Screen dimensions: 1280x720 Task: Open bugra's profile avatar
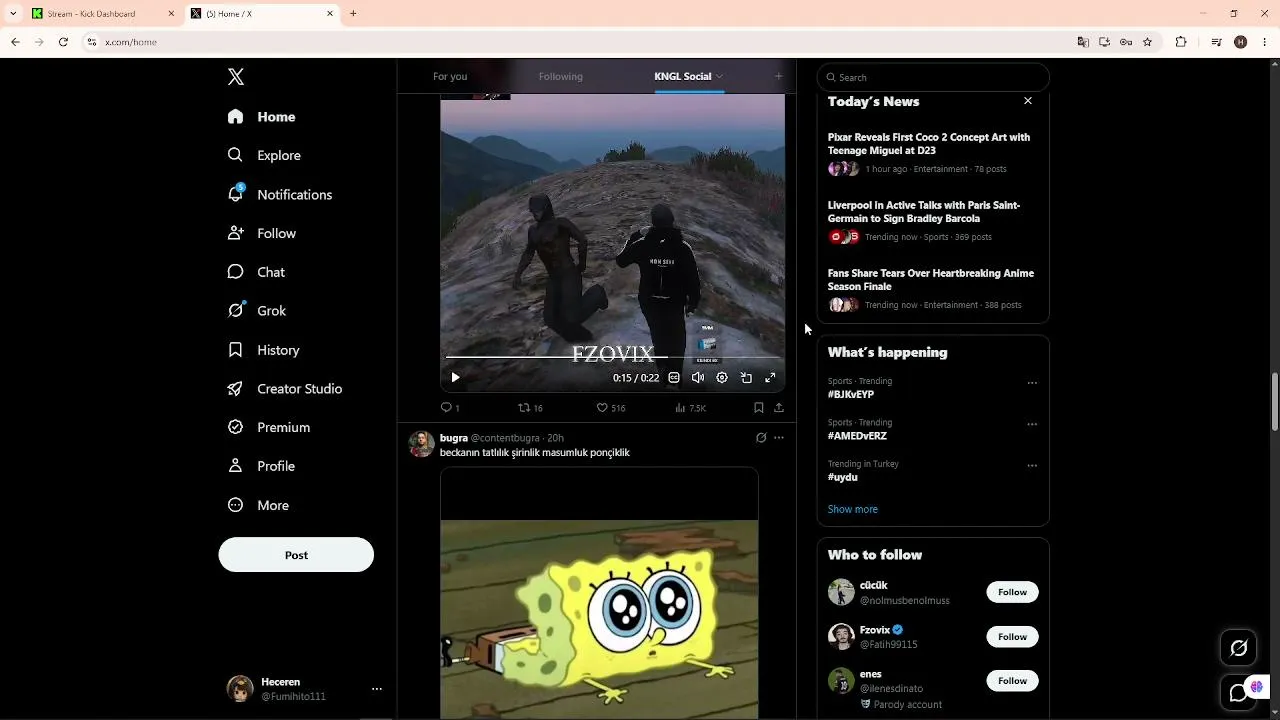[421, 444]
